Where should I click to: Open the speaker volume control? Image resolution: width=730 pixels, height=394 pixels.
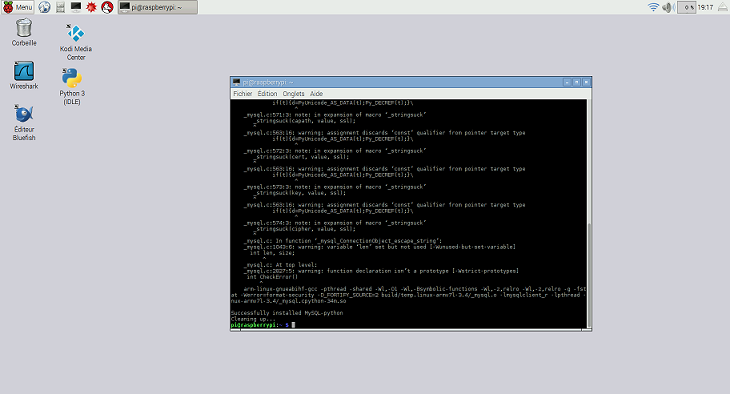(x=669, y=7)
